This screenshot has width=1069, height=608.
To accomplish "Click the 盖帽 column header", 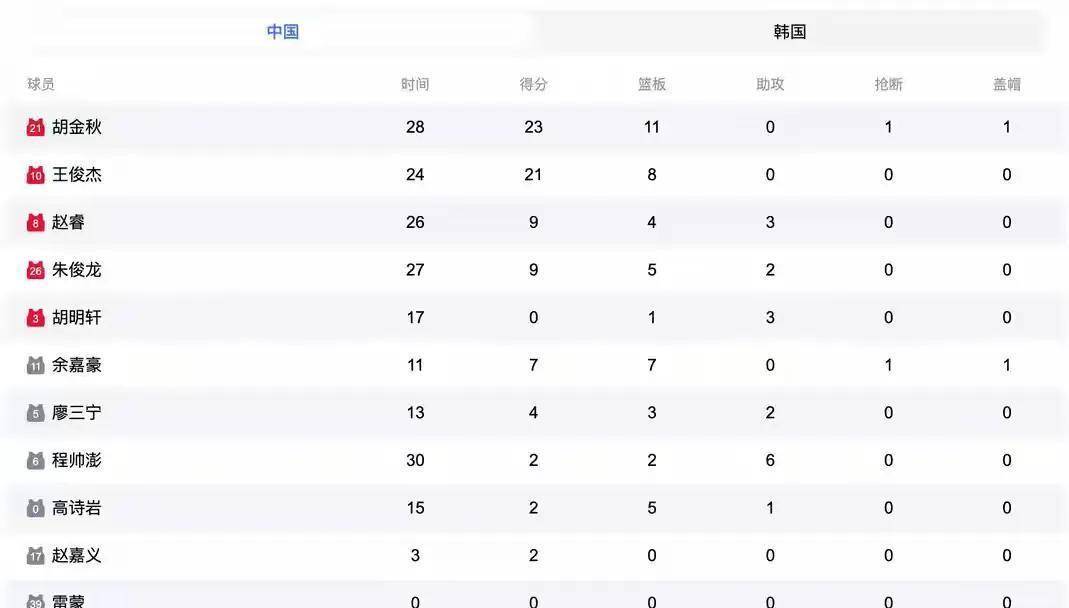I will click(1006, 84).
